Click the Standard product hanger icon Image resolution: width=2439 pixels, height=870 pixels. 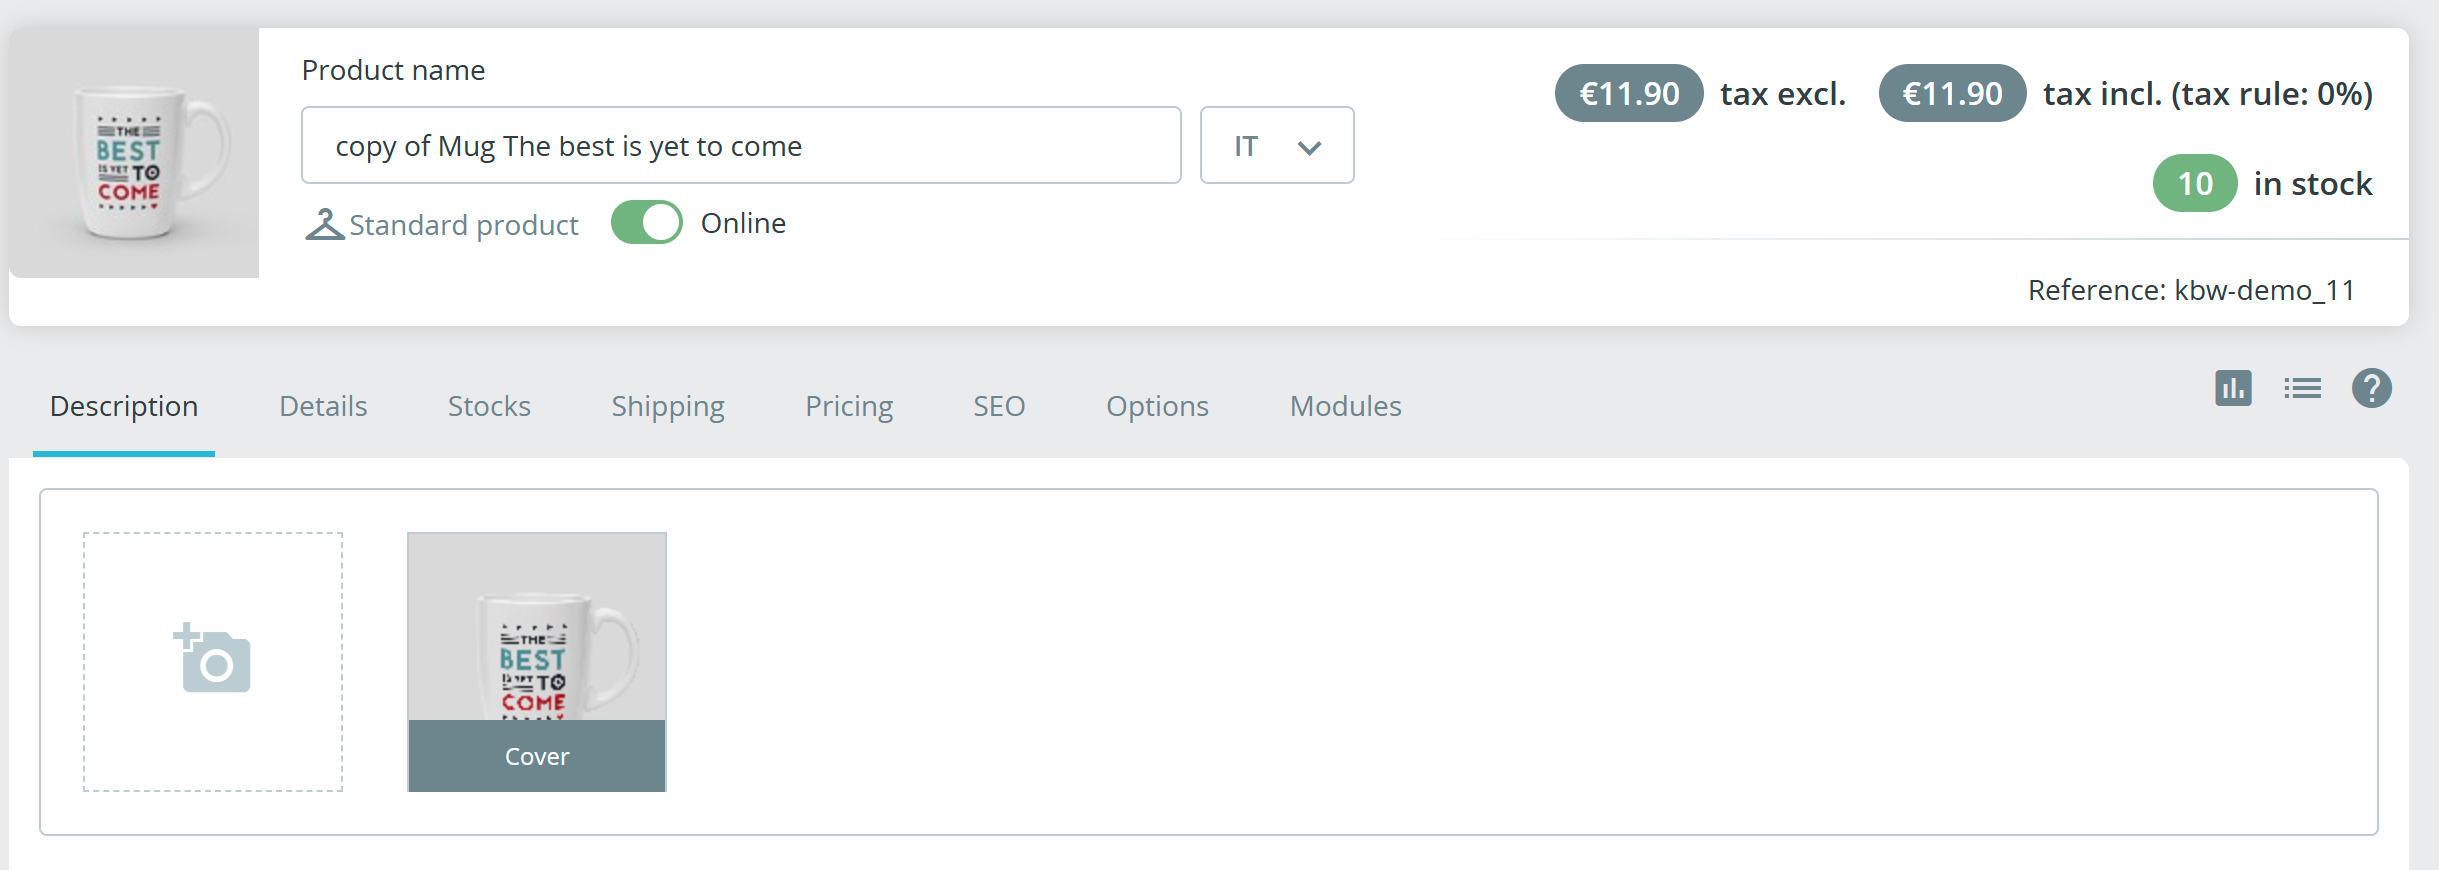[x=324, y=224]
